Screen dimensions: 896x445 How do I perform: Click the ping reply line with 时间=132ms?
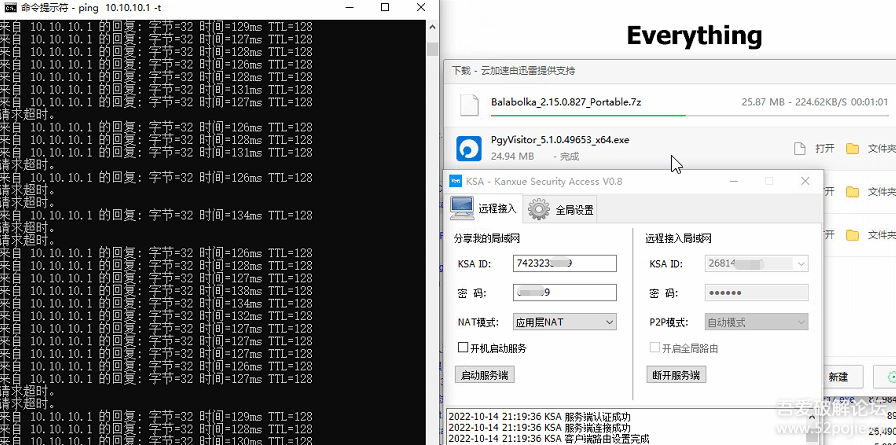click(x=156, y=316)
